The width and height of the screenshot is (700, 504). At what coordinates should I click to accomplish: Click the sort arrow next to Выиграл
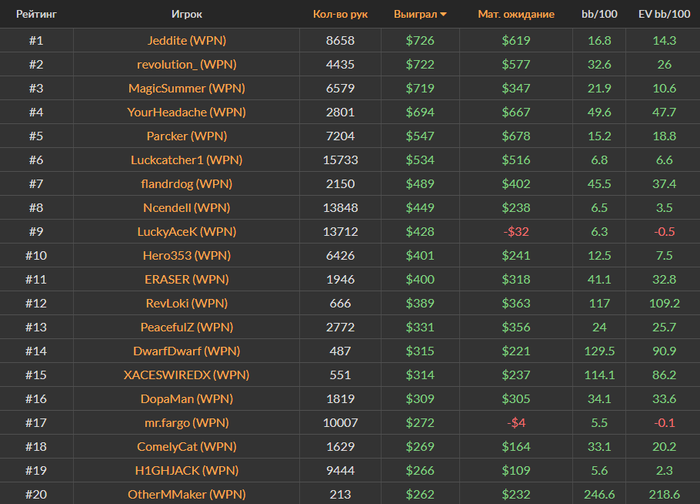444,15
